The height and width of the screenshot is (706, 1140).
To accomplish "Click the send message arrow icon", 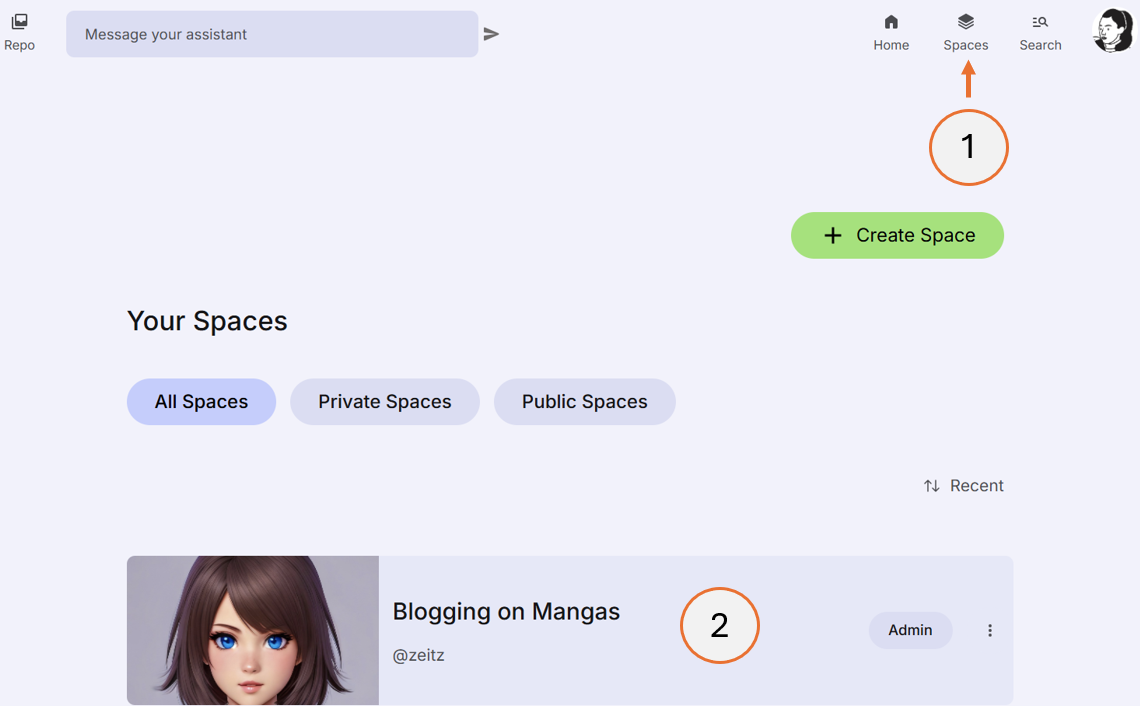I will point(491,33).
